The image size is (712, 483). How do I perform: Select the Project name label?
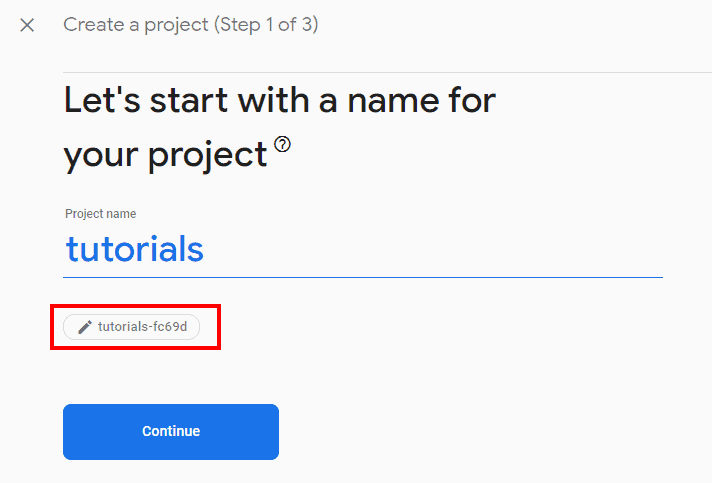point(100,213)
